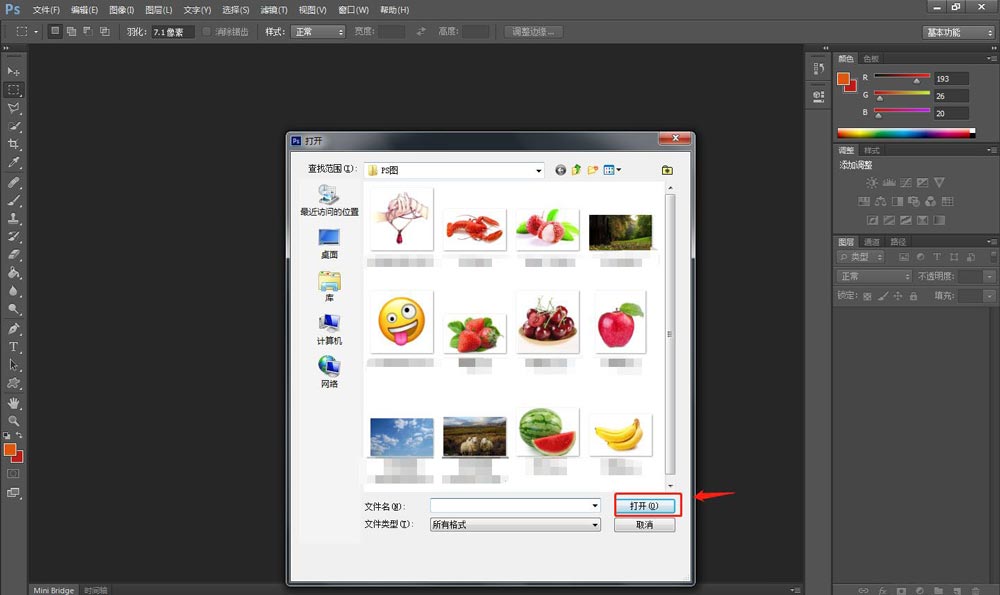Open the Mini Bridge tab
Viewport: 1000px width, 595px height.
54,590
